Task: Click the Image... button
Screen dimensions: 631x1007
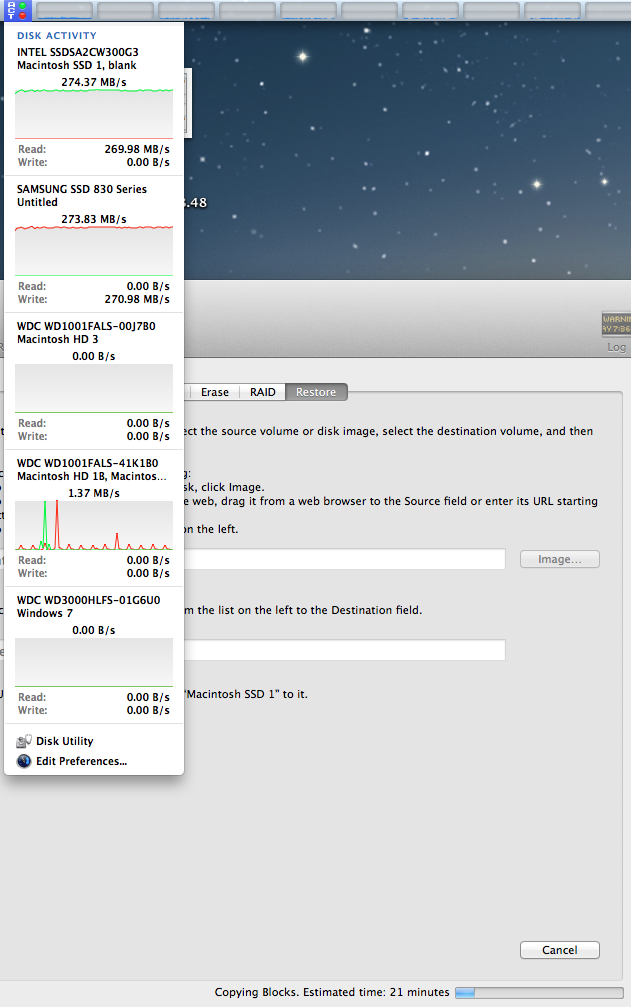Action: (560, 559)
